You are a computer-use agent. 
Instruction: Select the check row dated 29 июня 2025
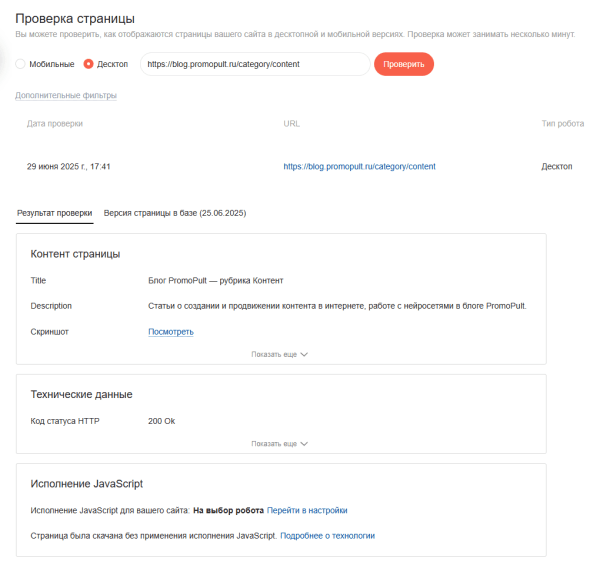69,166
